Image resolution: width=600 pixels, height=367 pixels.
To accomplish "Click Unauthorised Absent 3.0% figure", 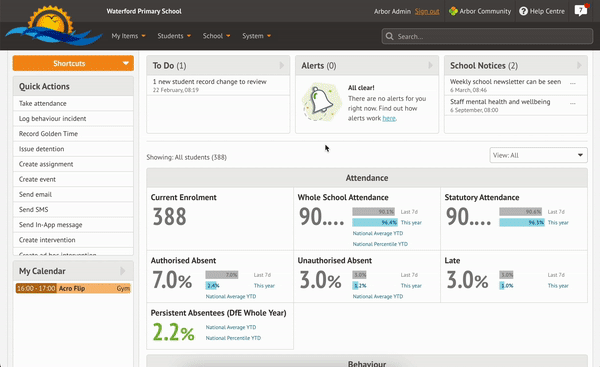I will [x=320, y=280].
